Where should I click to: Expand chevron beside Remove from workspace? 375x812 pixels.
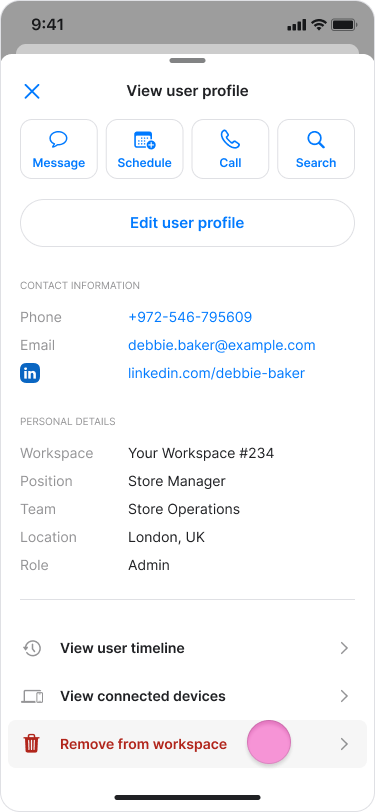(344, 744)
